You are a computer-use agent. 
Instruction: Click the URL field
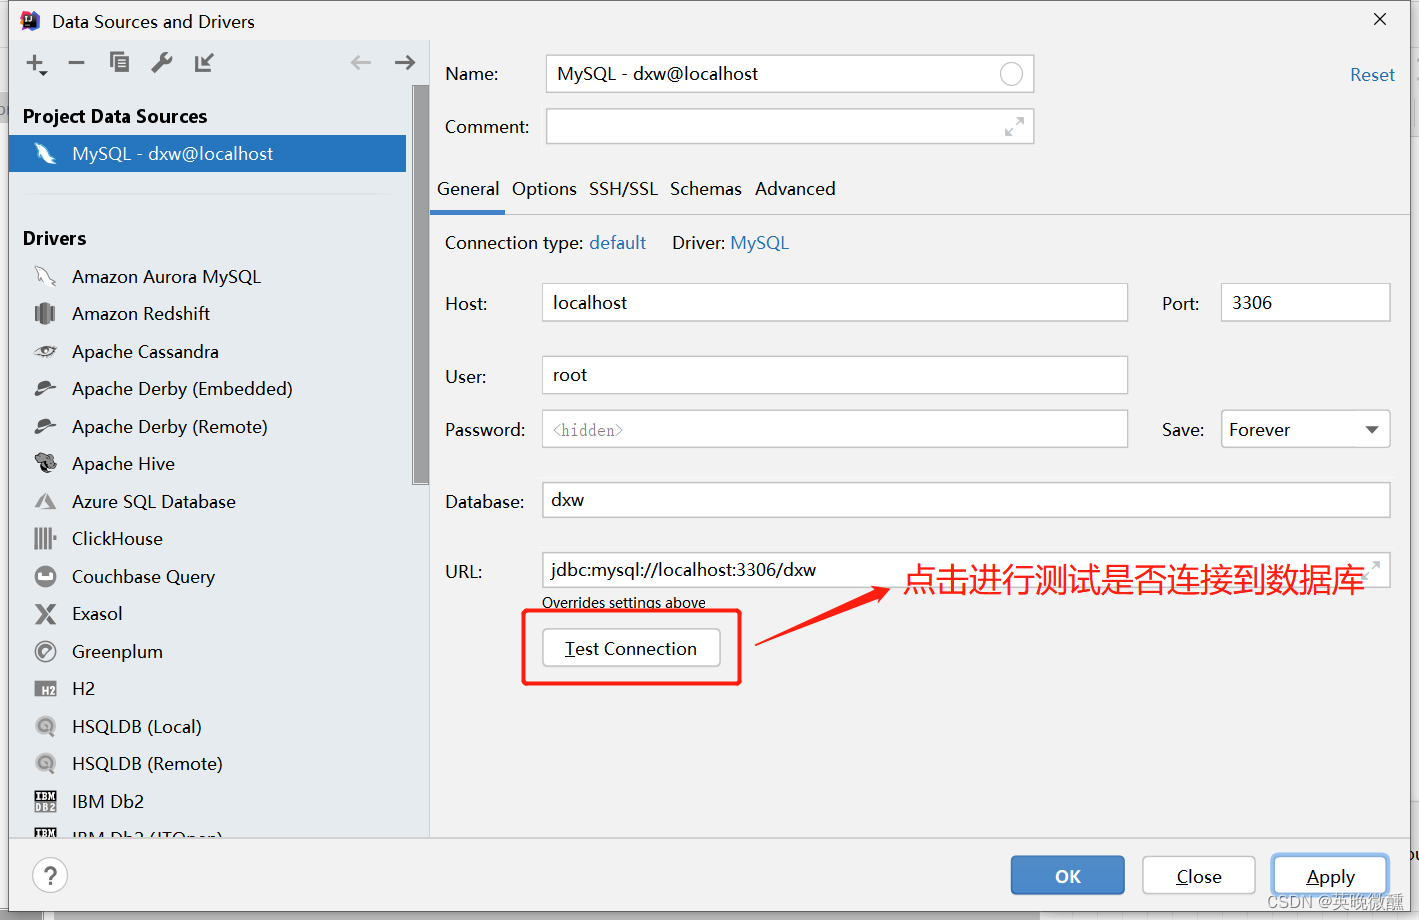[966, 570]
